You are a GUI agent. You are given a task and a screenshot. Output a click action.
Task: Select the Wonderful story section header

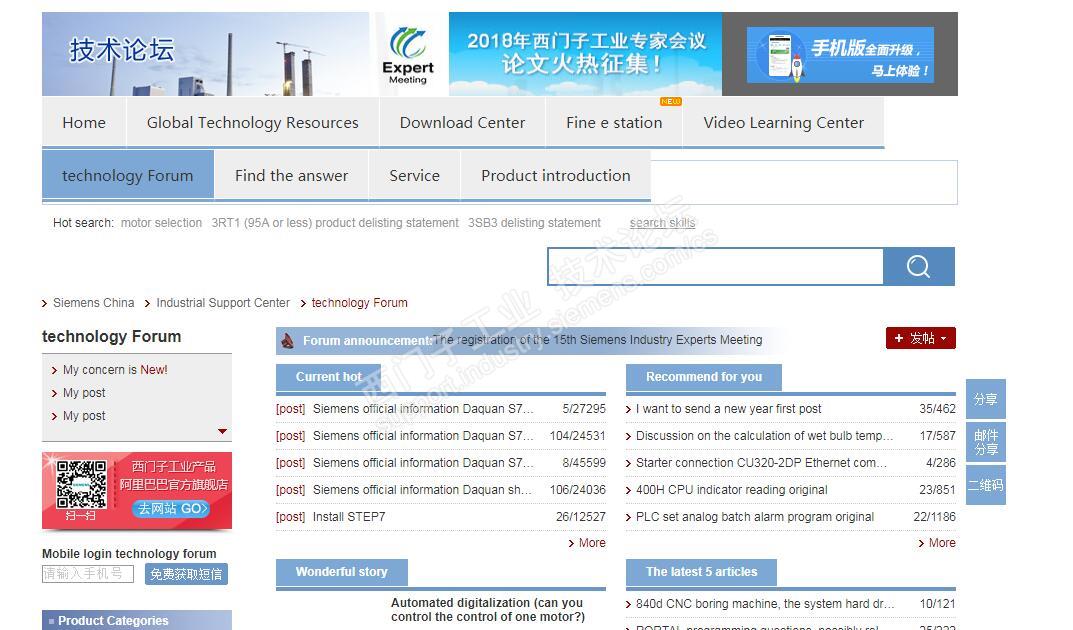[341, 572]
